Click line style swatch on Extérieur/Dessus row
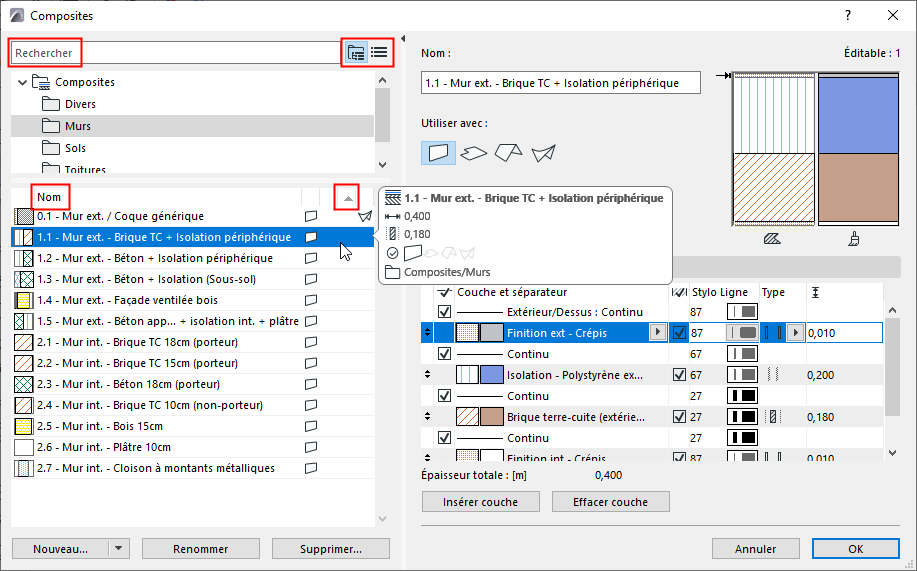Screen dimensions: 917x571 coord(742,312)
